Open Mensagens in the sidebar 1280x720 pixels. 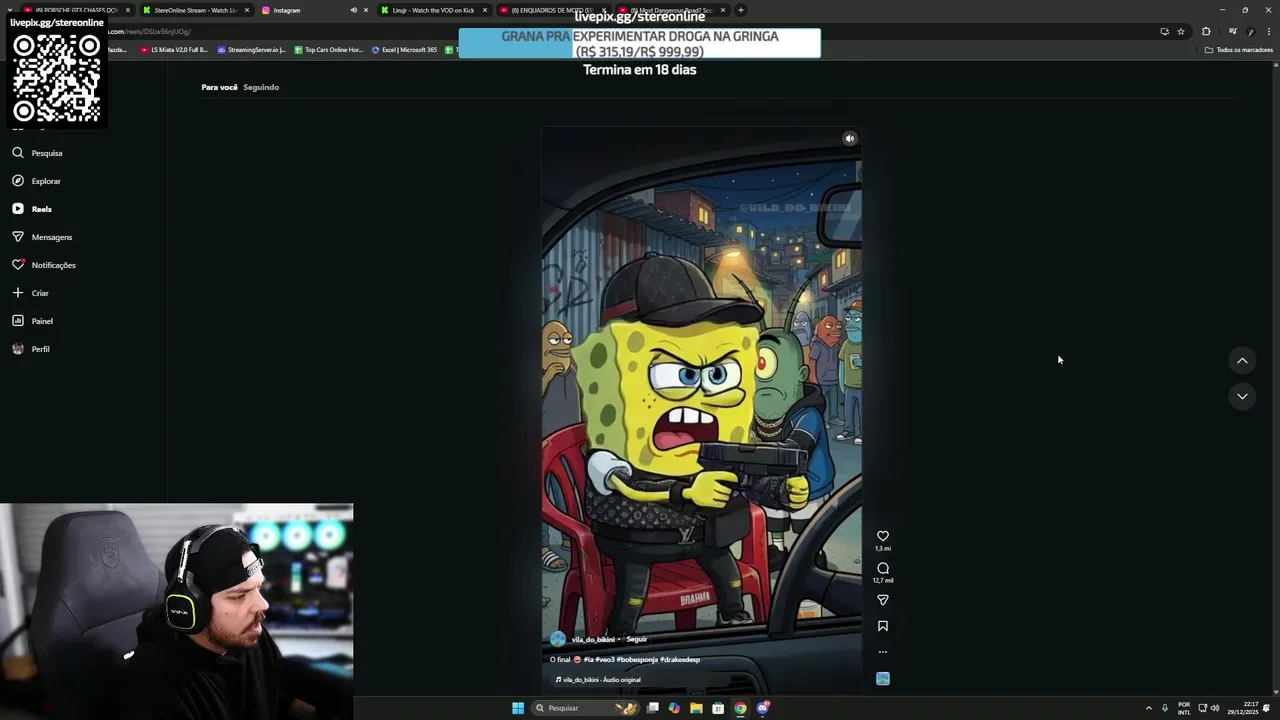point(42,237)
